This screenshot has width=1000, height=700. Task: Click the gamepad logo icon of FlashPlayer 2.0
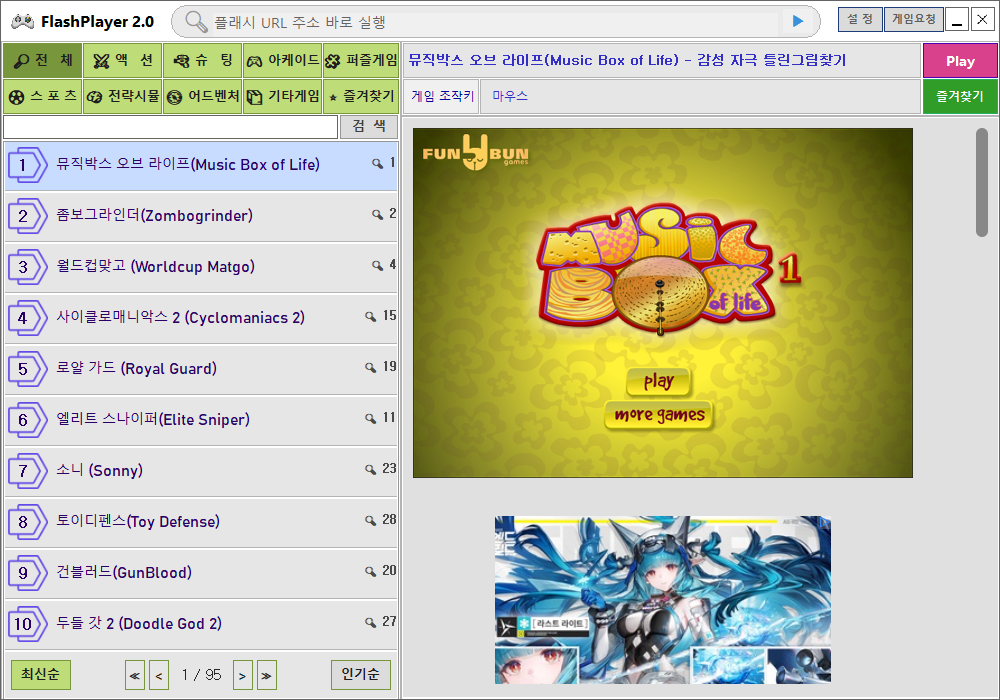pos(23,21)
